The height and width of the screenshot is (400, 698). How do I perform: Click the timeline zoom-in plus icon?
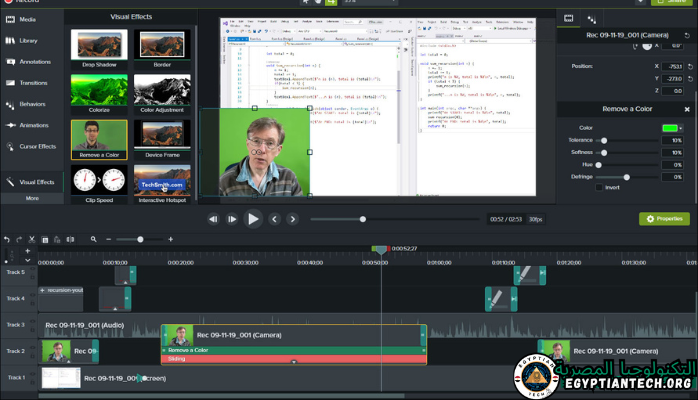coord(171,239)
